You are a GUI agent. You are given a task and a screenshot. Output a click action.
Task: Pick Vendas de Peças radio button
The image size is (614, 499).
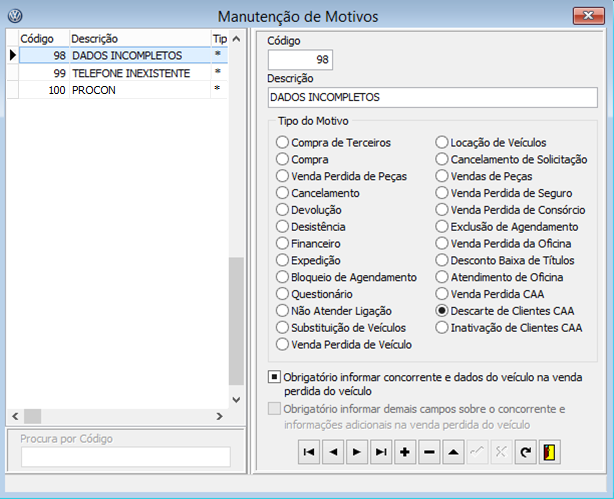click(484, 176)
